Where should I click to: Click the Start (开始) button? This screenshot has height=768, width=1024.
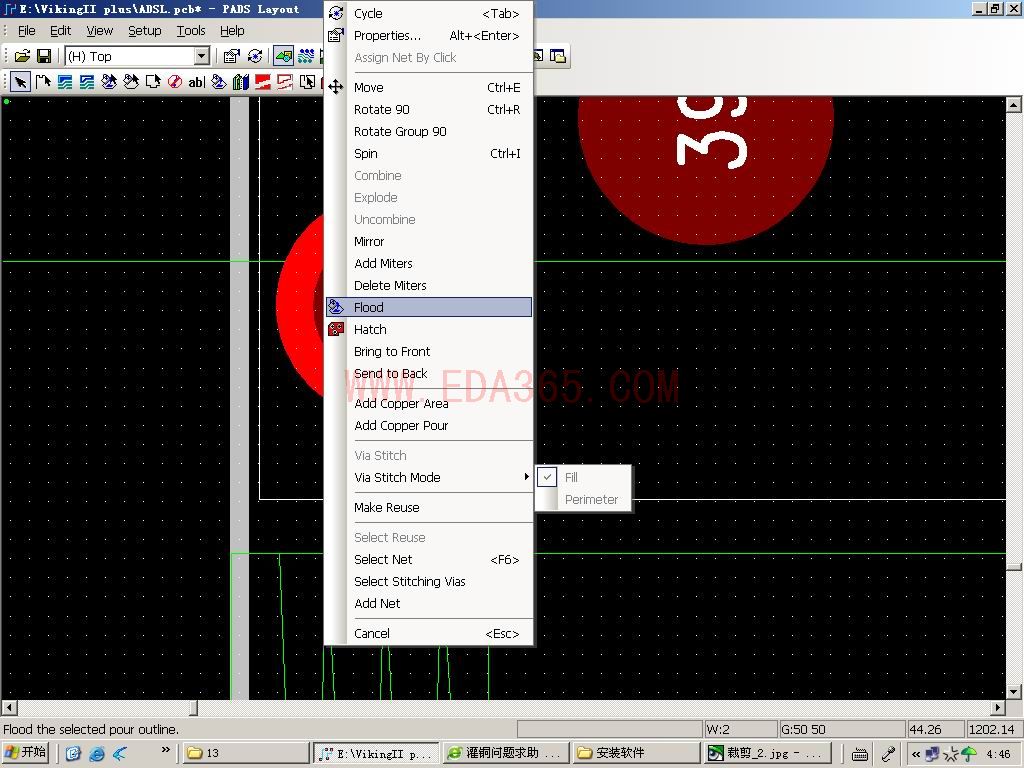tap(26, 753)
